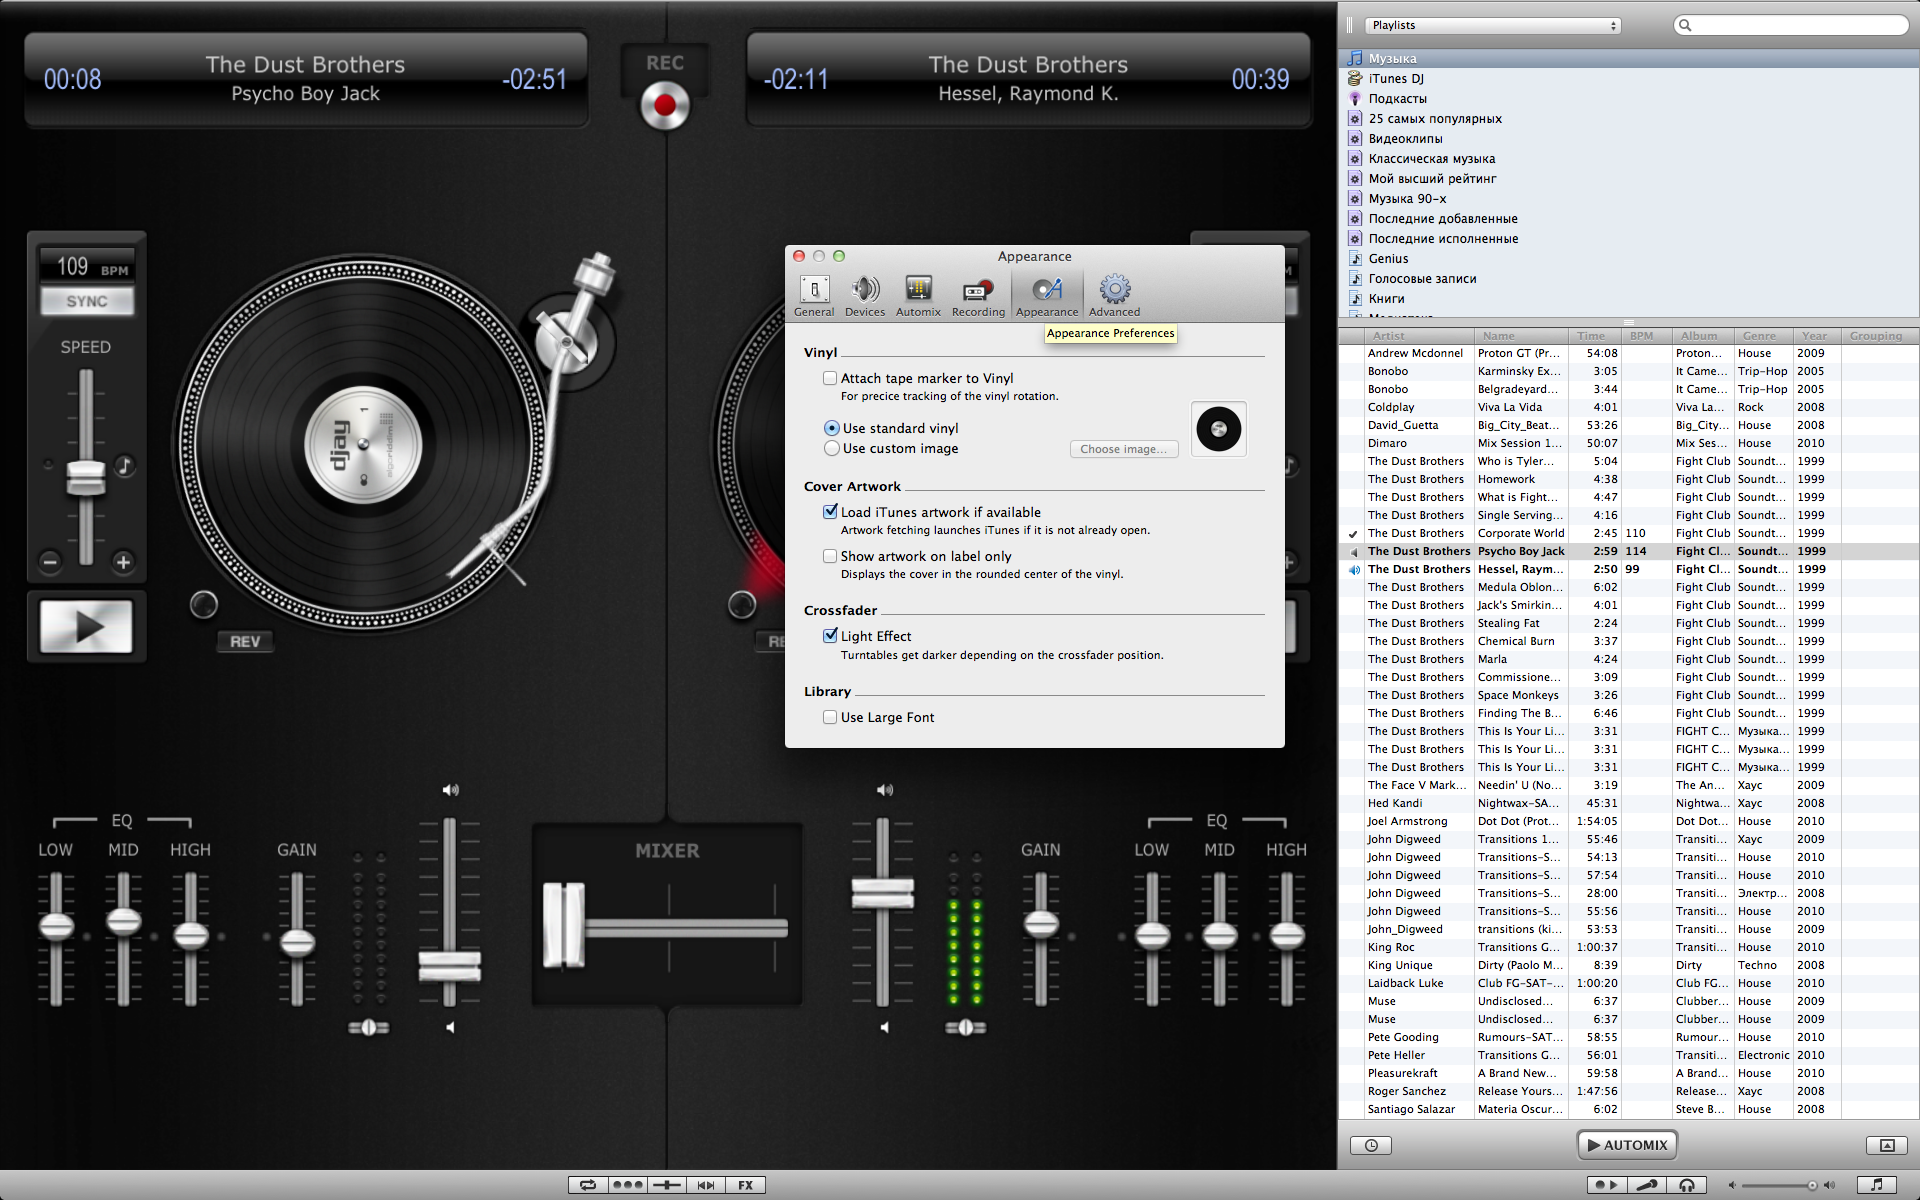1920x1200 pixels.
Task: Open Devices preferences tab
Action: pyautogui.click(x=865, y=296)
